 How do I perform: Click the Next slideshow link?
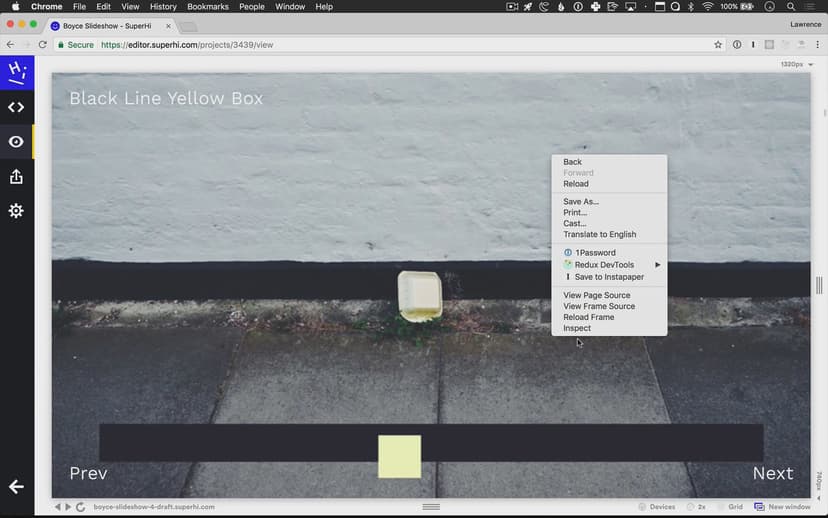point(772,473)
